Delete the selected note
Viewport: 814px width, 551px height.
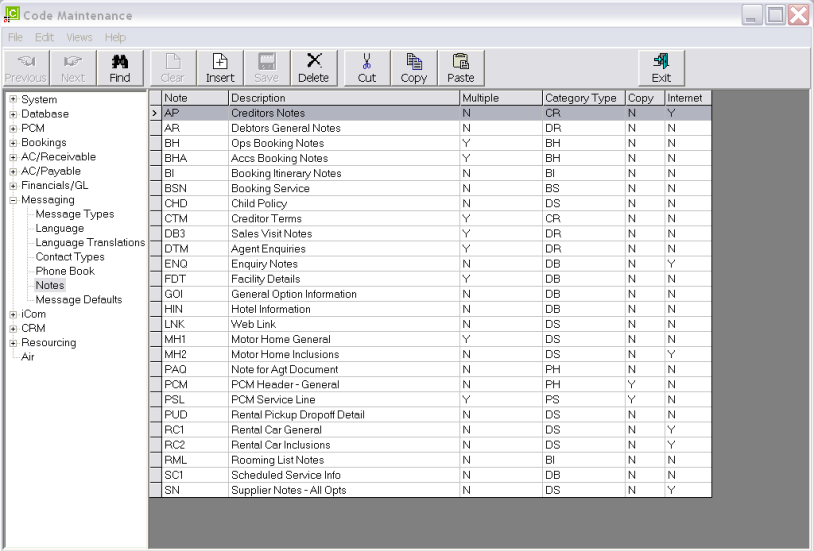pyautogui.click(x=314, y=68)
